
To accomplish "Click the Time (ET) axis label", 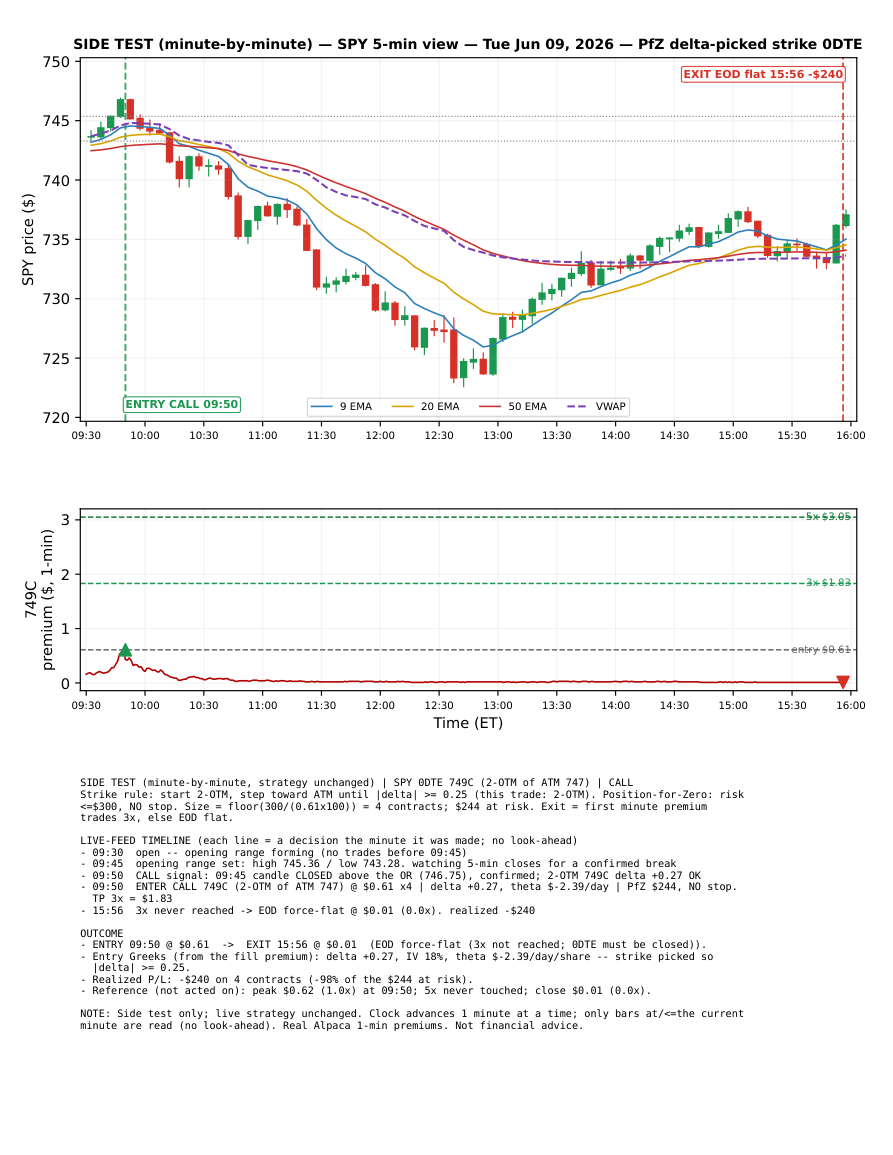I will point(468,723).
